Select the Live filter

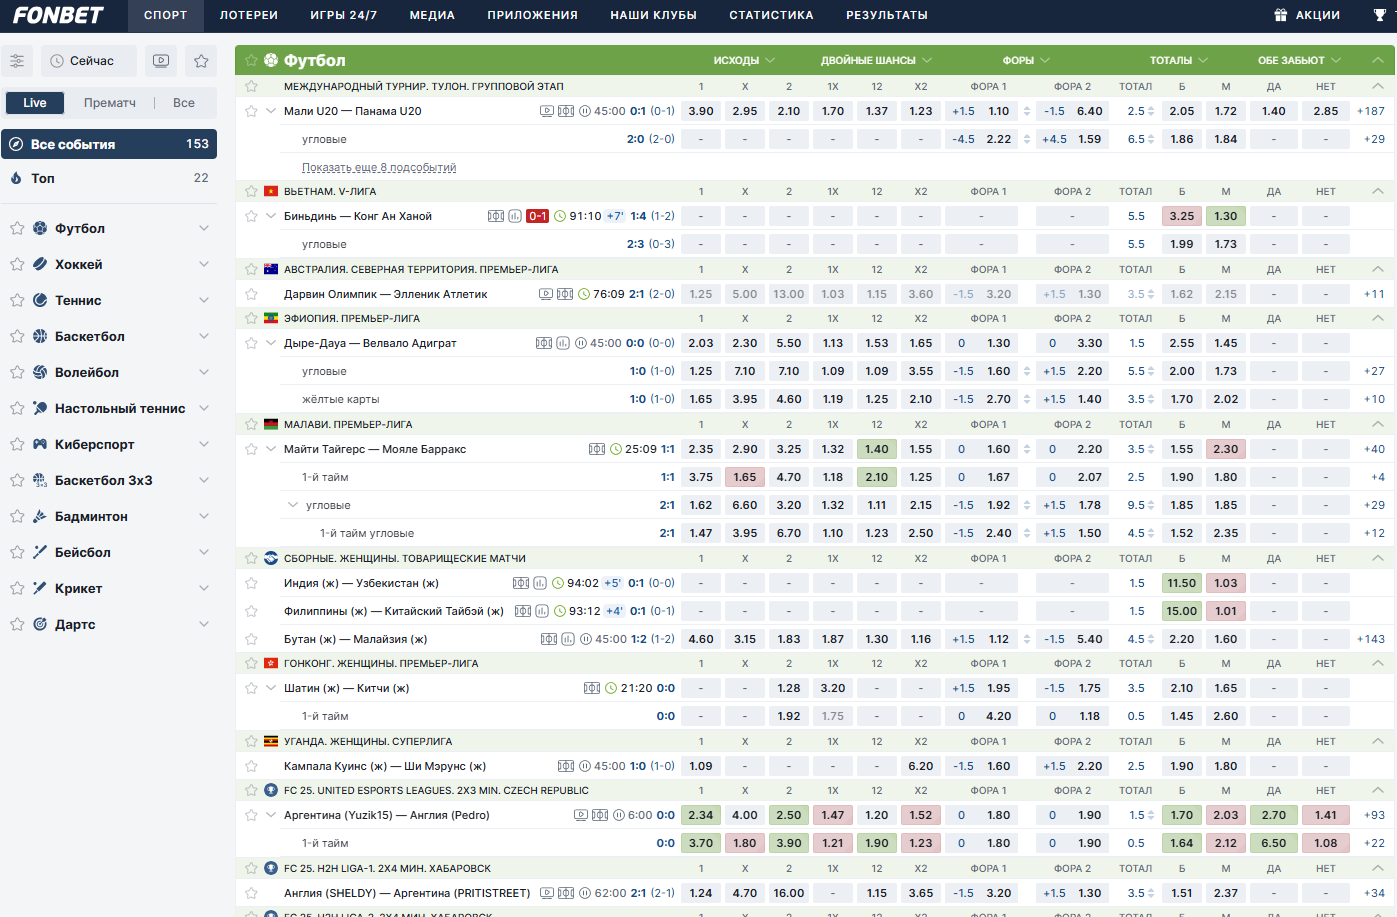click(35, 103)
